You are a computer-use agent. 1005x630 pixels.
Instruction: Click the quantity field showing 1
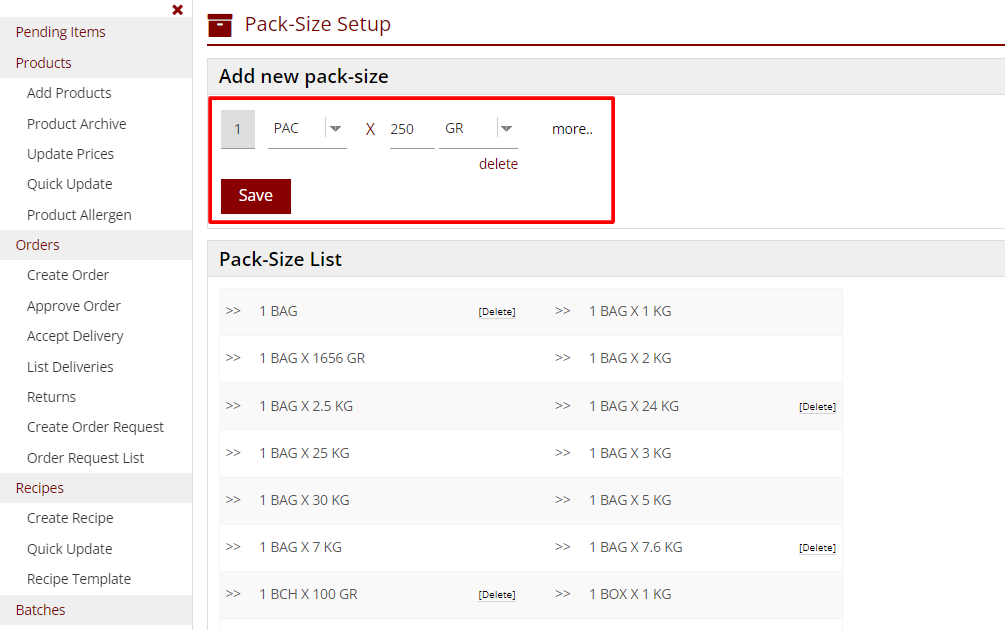(x=238, y=129)
